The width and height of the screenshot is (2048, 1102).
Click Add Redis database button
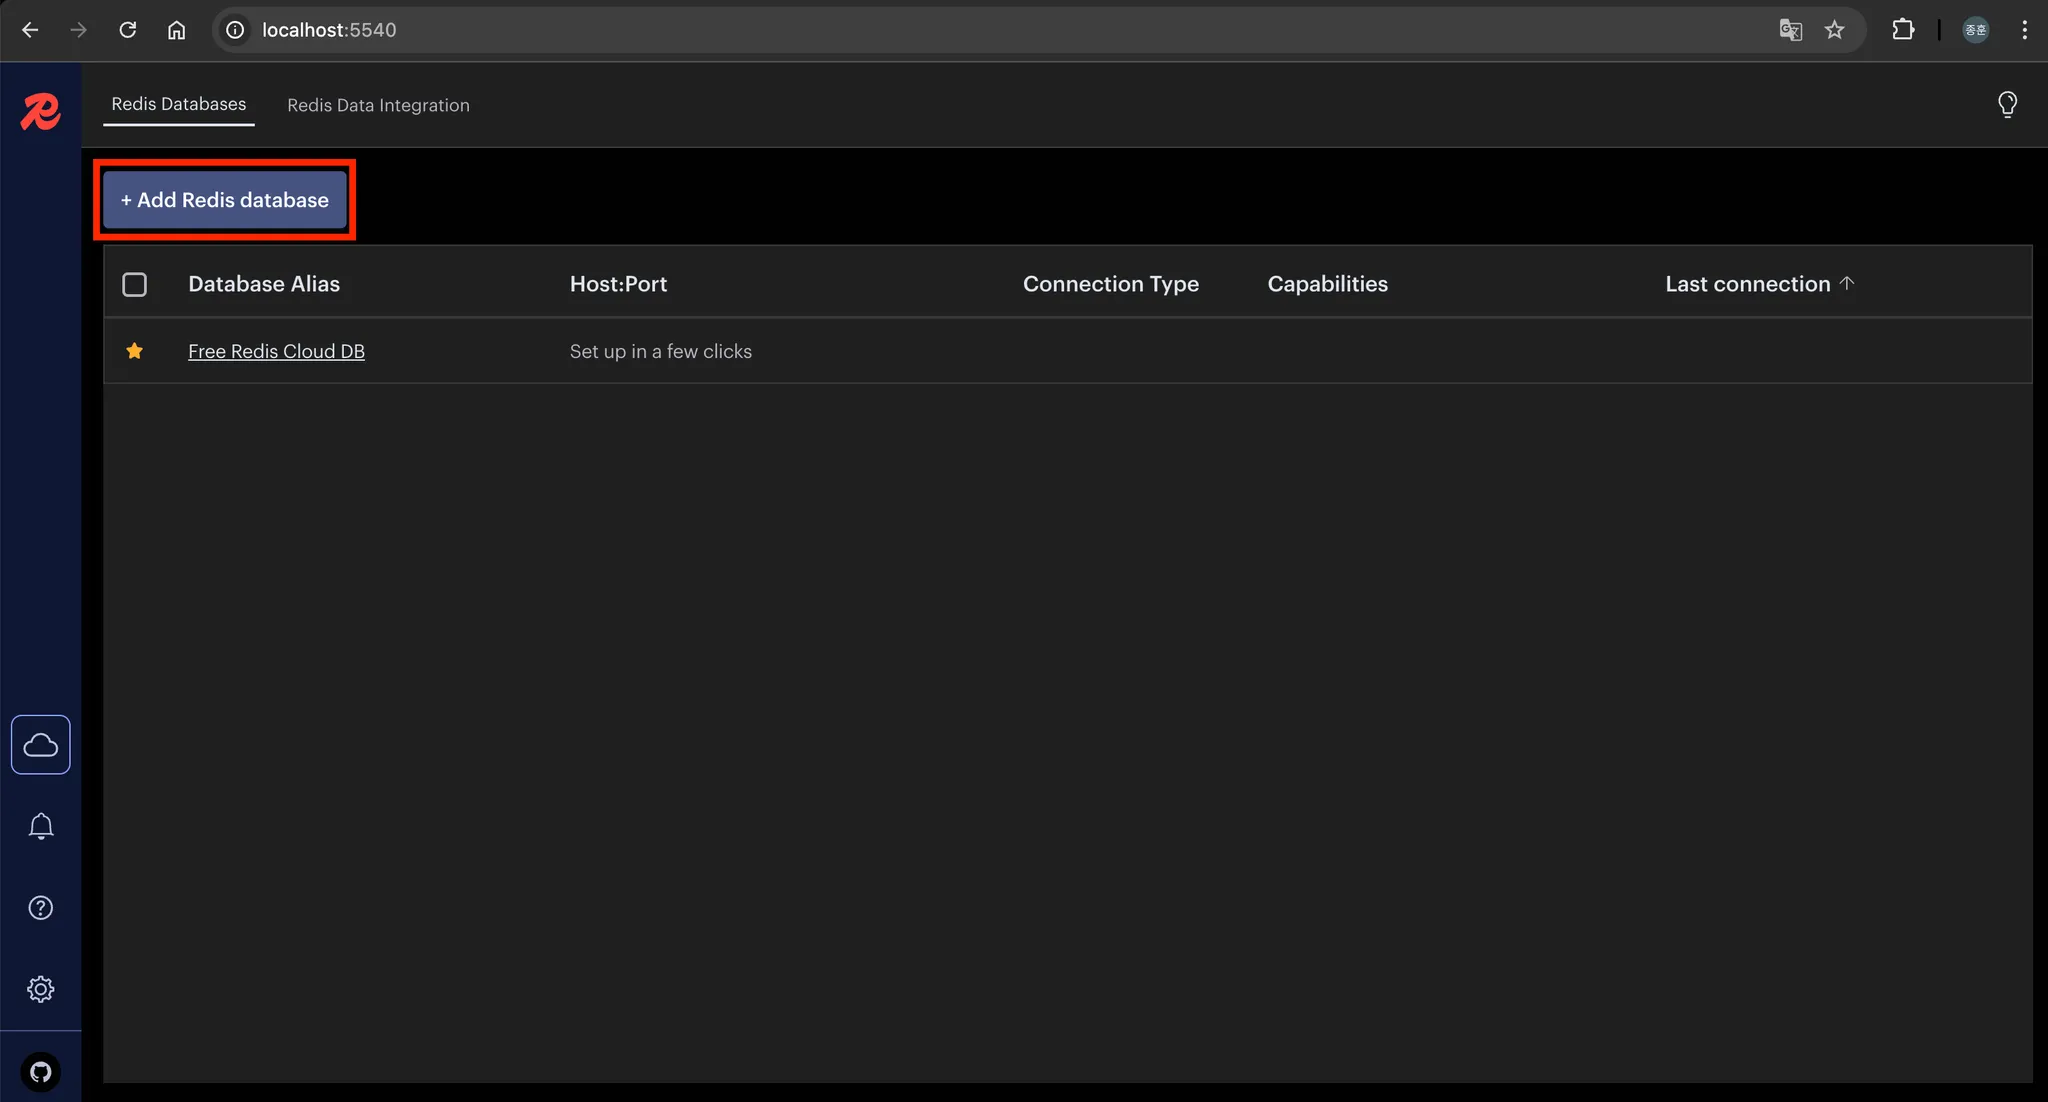[x=224, y=200]
